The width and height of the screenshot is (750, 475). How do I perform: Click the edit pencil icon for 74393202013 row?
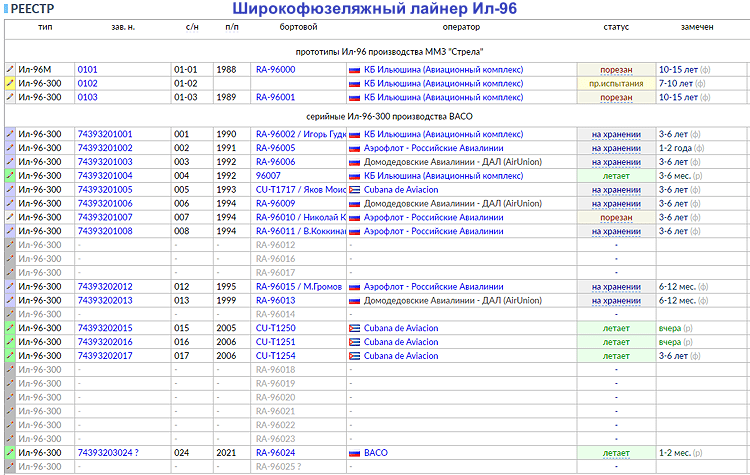[x=10, y=300]
